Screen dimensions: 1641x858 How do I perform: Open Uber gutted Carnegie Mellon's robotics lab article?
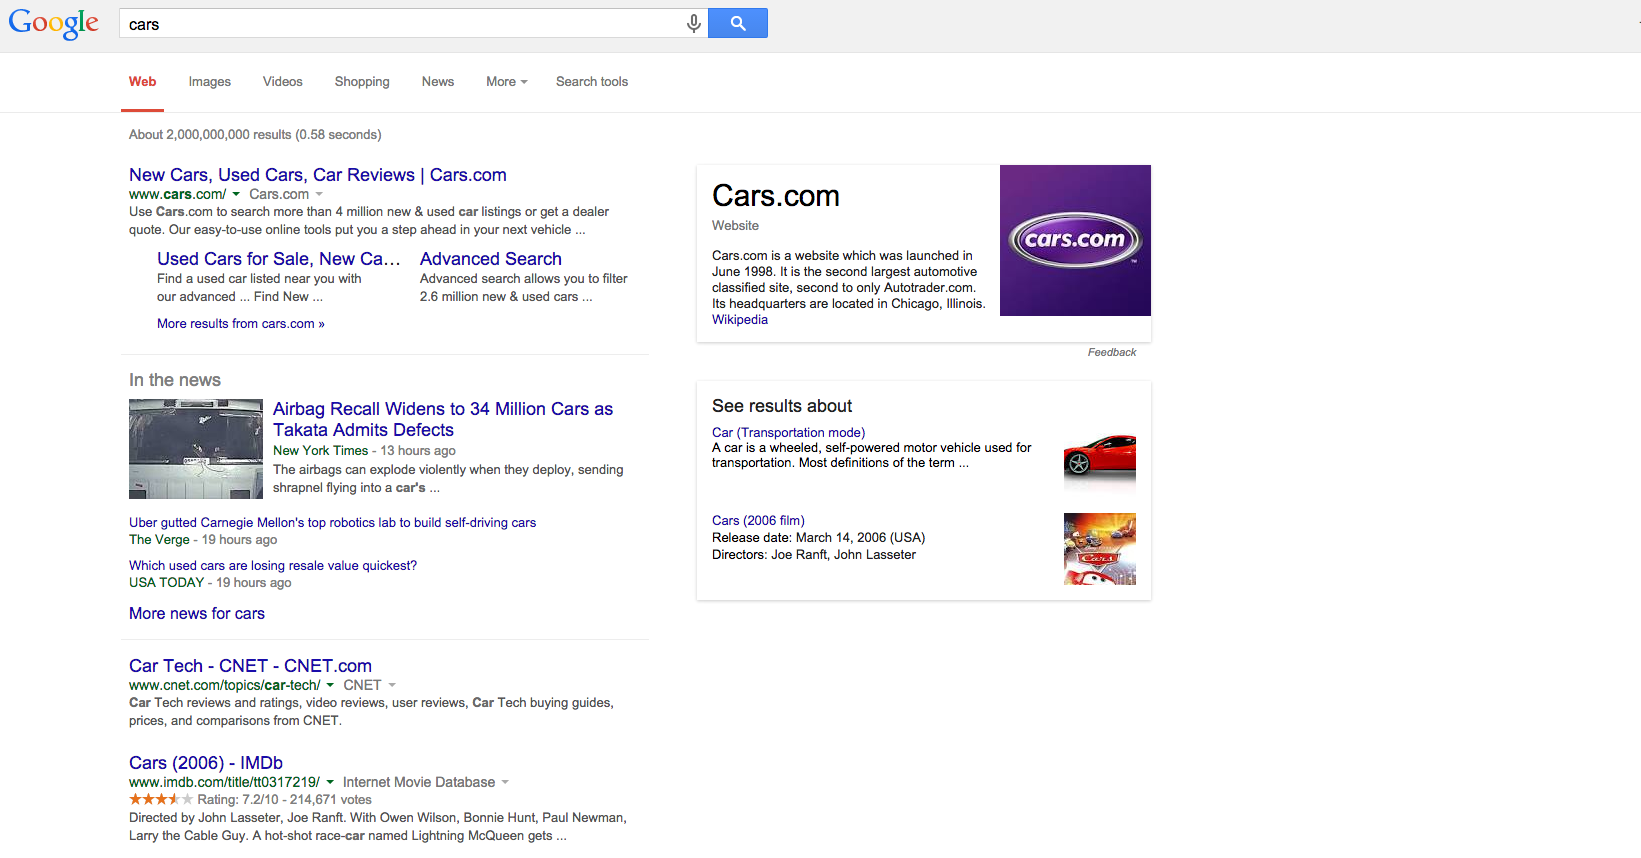pos(332,523)
